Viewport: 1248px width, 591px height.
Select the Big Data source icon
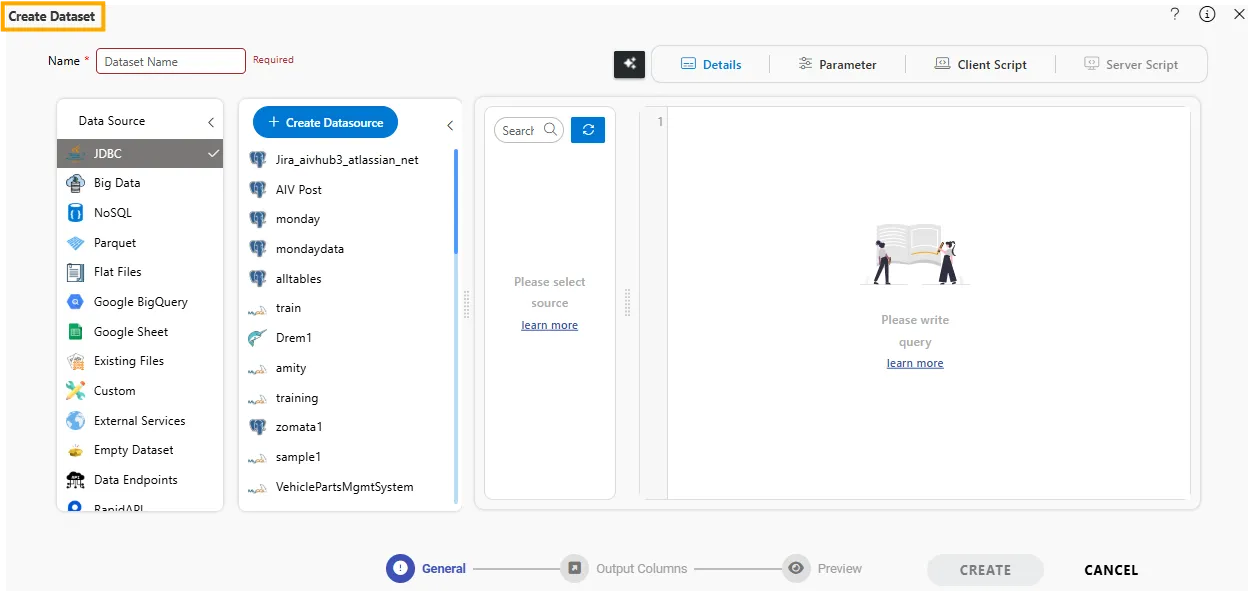coord(75,183)
